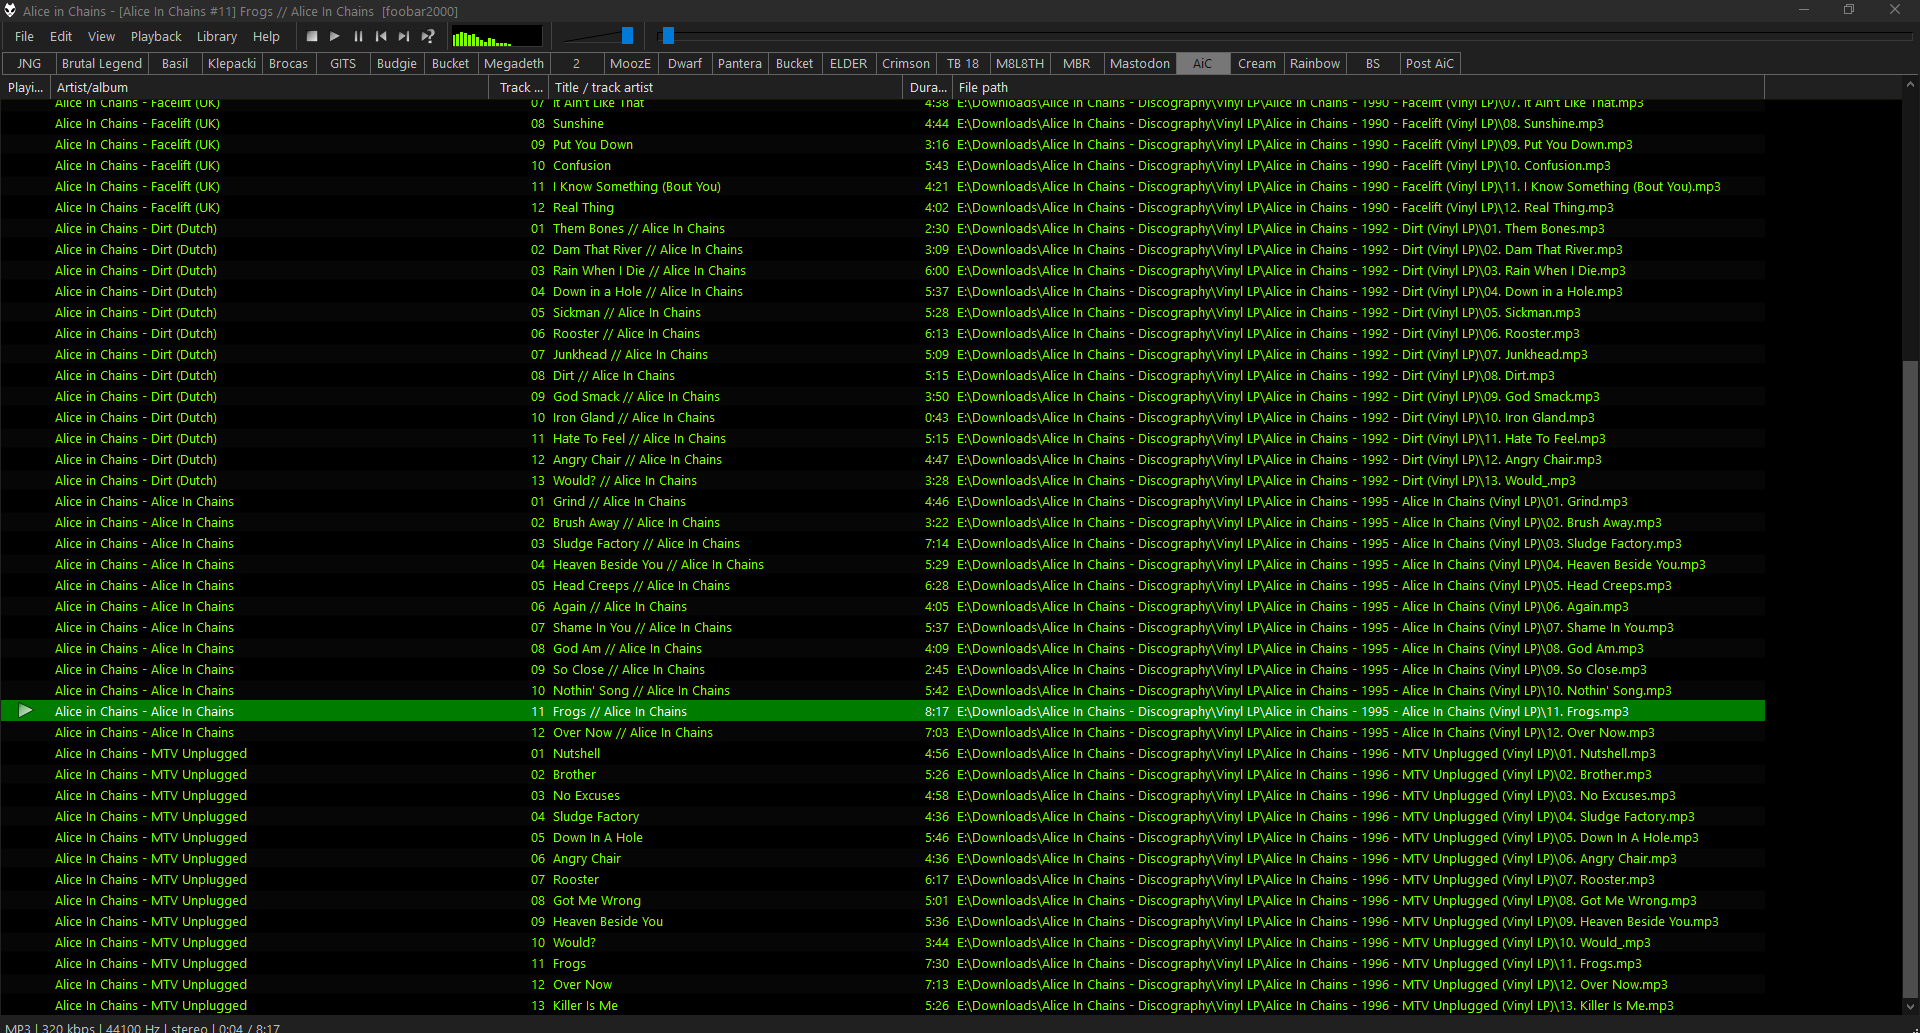The width and height of the screenshot is (1920, 1033).
Task: Sort by the Track number column header
Action: [519, 88]
